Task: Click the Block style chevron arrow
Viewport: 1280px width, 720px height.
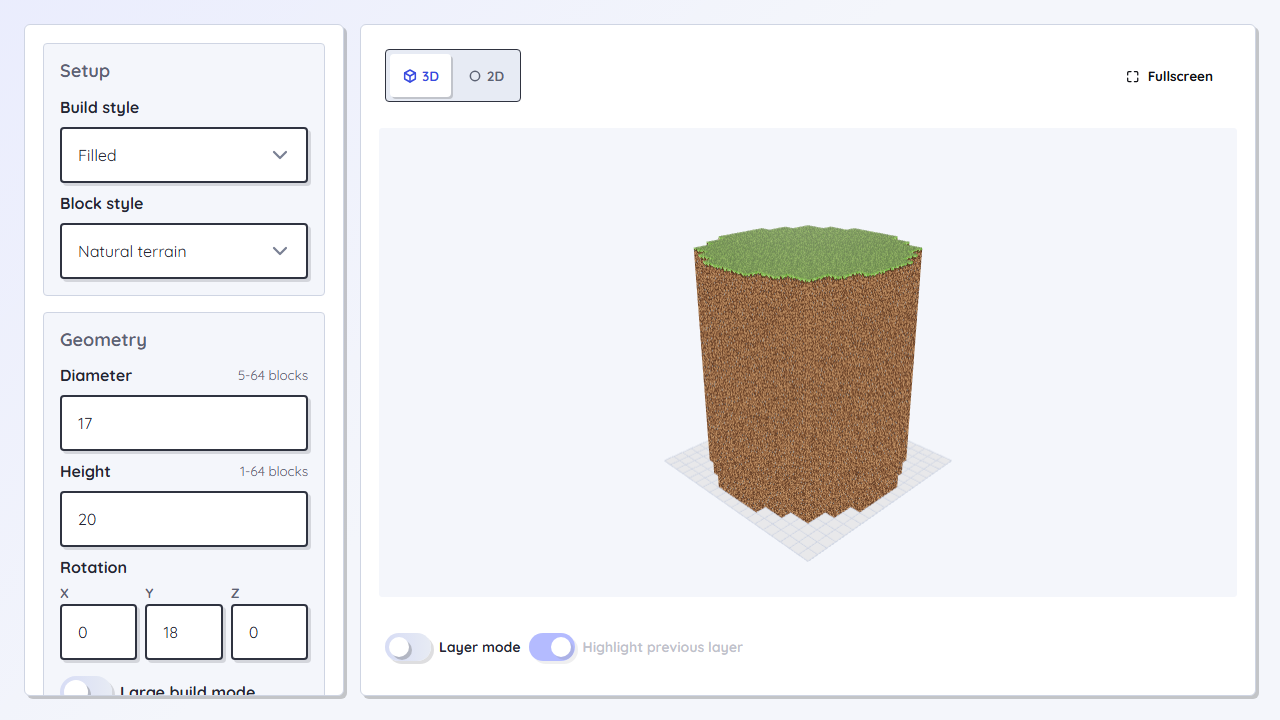Action: coord(280,251)
